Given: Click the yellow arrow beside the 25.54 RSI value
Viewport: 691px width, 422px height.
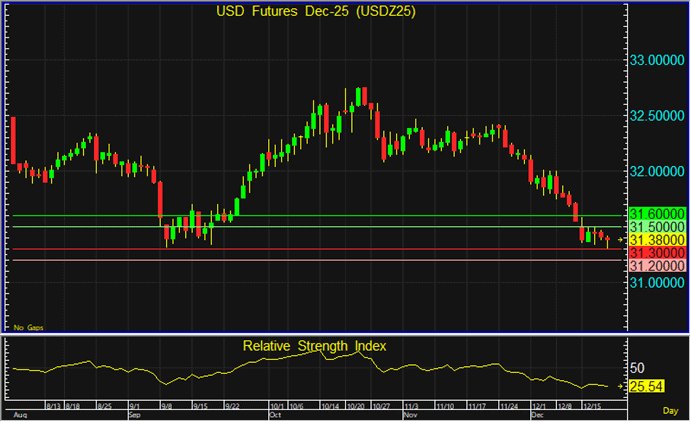Looking at the screenshot, I should [x=620, y=386].
